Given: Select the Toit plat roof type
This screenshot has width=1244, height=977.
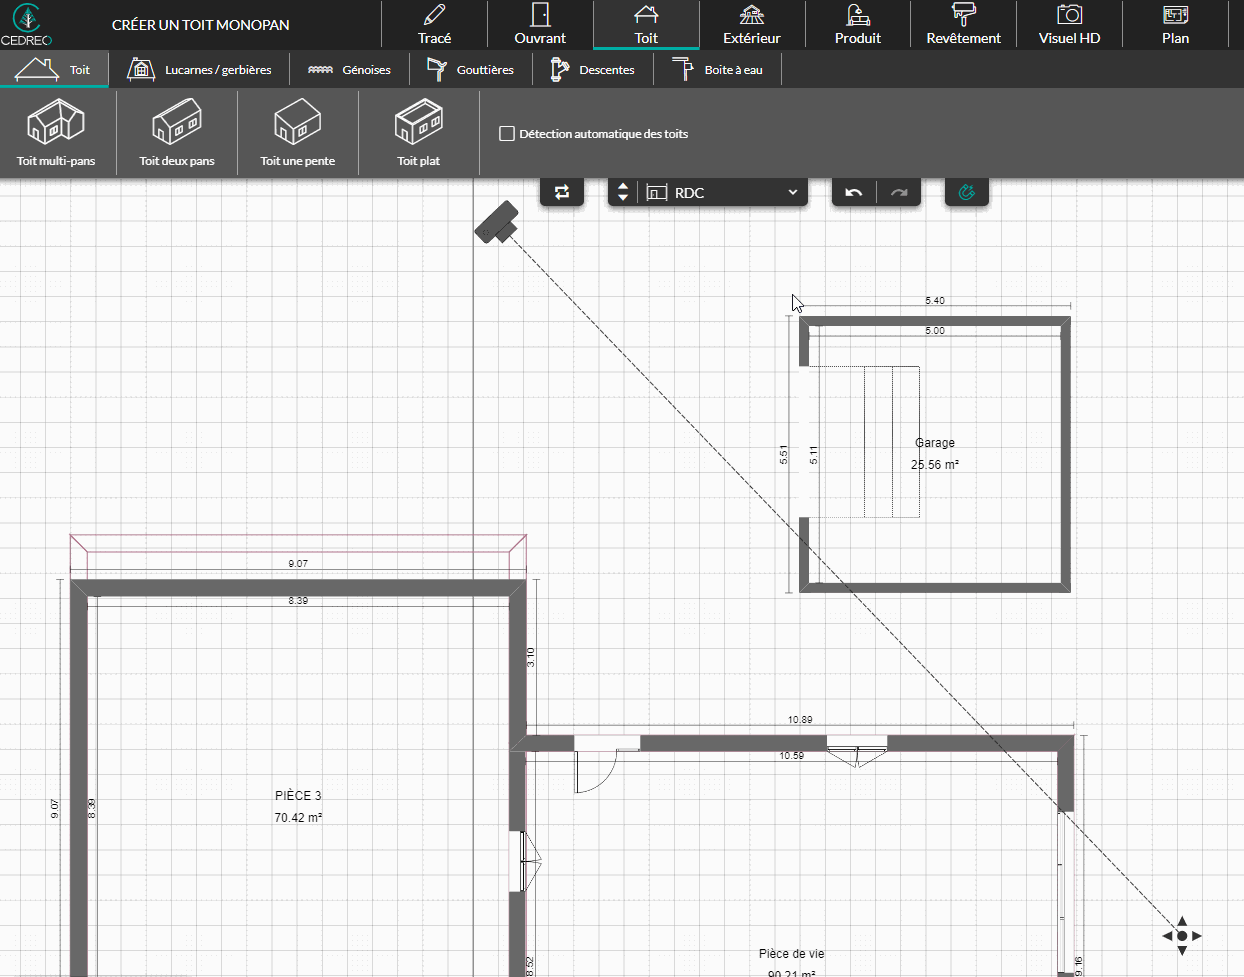Looking at the screenshot, I should [x=418, y=132].
